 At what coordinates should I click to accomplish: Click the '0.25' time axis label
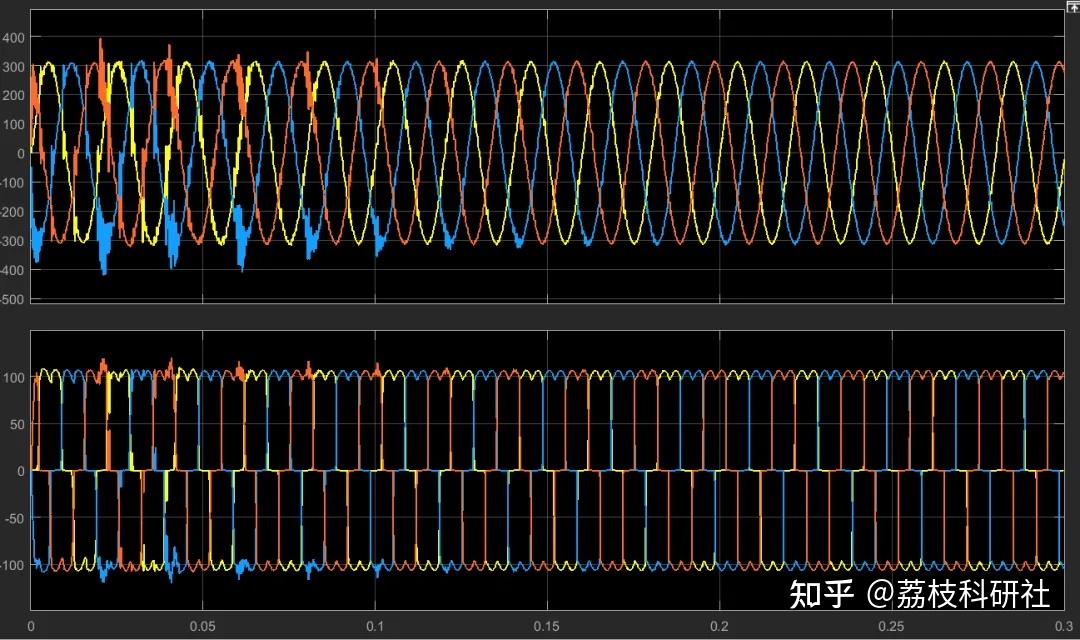[x=891, y=626]
